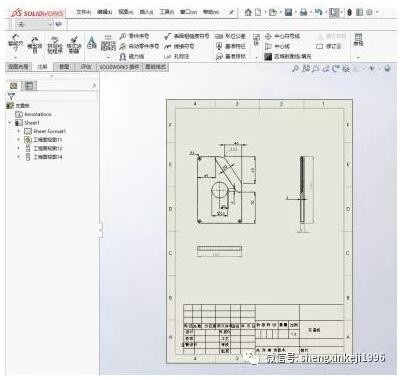
Task: Click the tree filter funnel icon
Action: (x=11, y=97)
